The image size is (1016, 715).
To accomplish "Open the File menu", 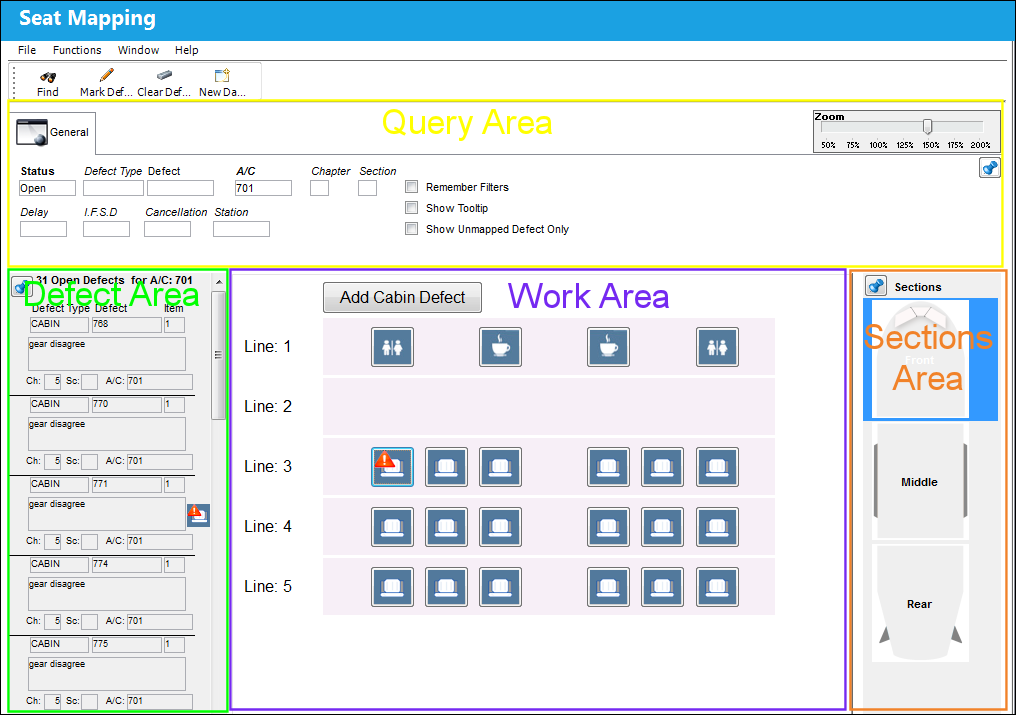I will pos(27,50).
